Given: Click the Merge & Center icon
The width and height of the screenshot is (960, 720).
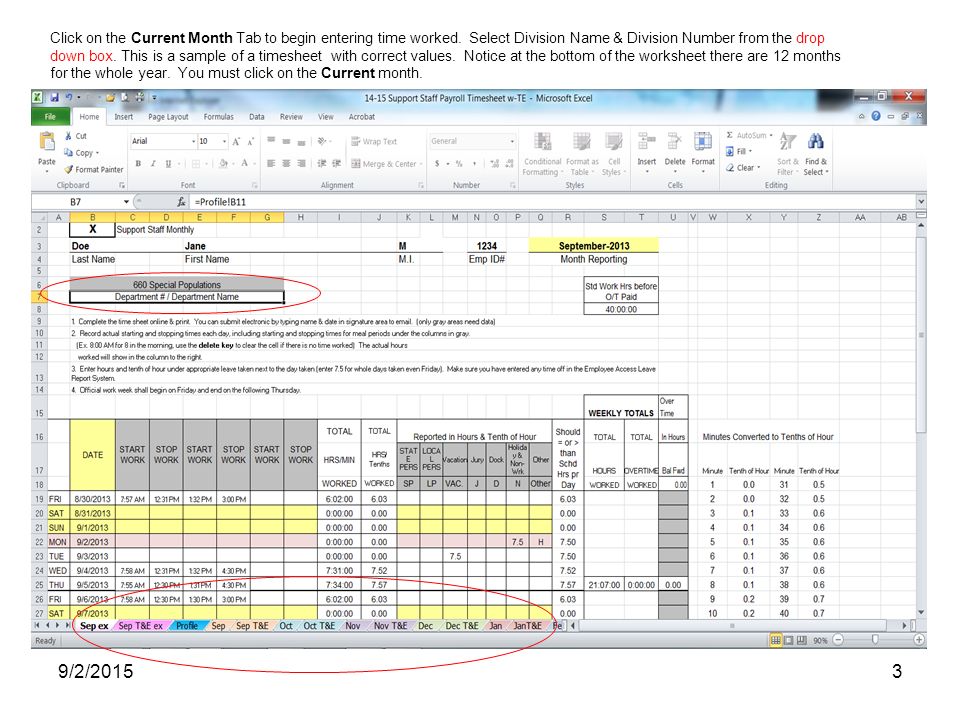Looking at the screenshot, I should click(356, 163).
